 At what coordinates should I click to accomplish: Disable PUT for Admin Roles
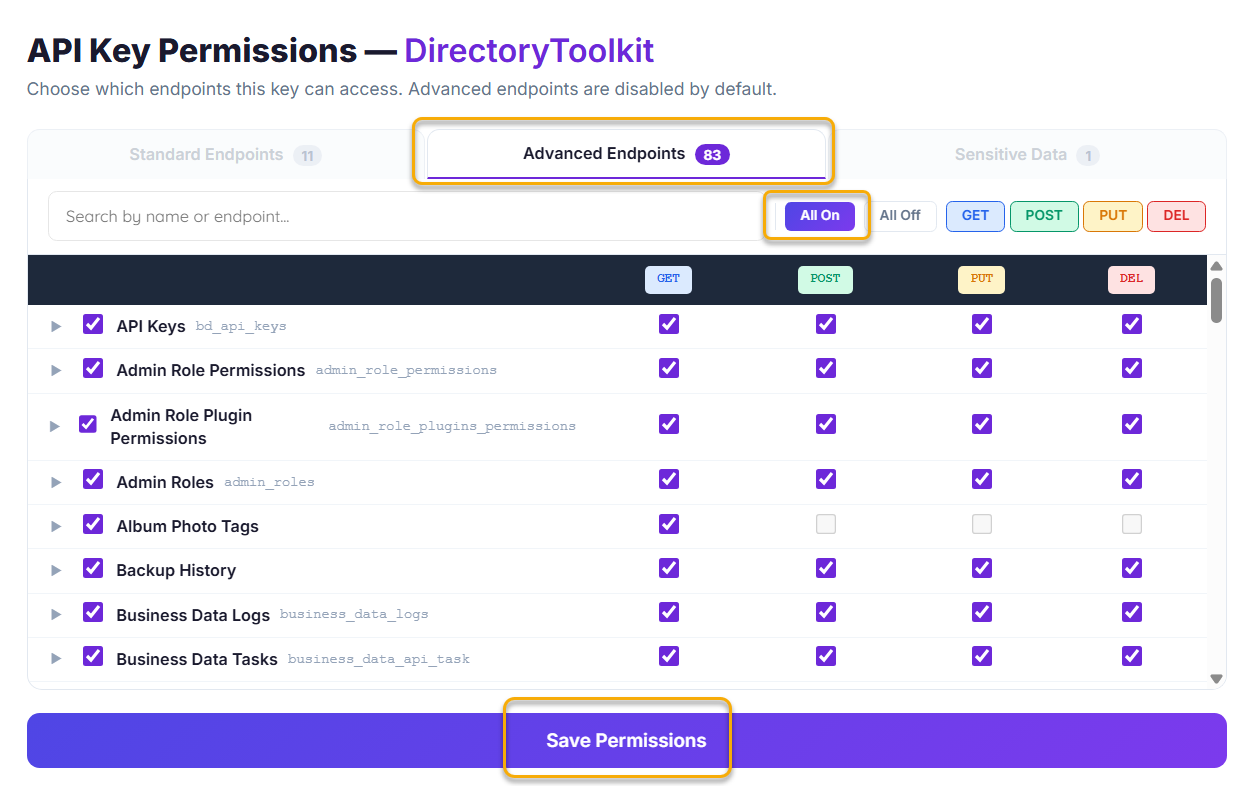pos(982,480)
